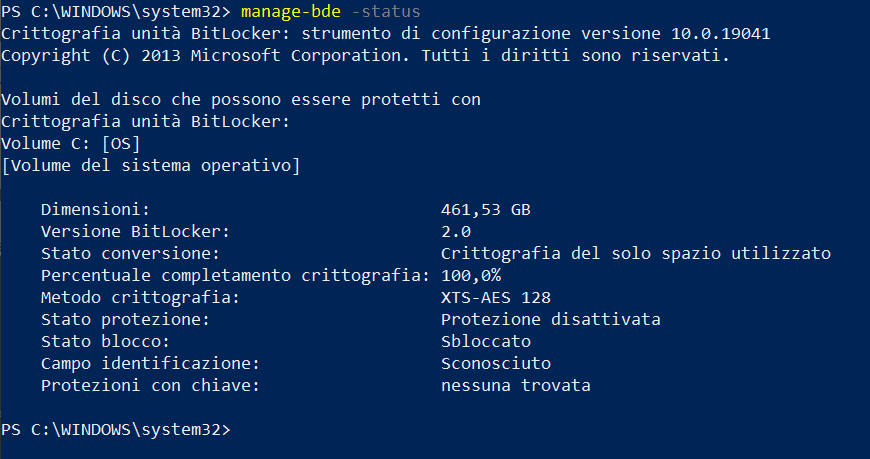Click the [Volume del sistema operativo] text
The width and height of the screenshot is (870, 459).
(x=150, y=165)
